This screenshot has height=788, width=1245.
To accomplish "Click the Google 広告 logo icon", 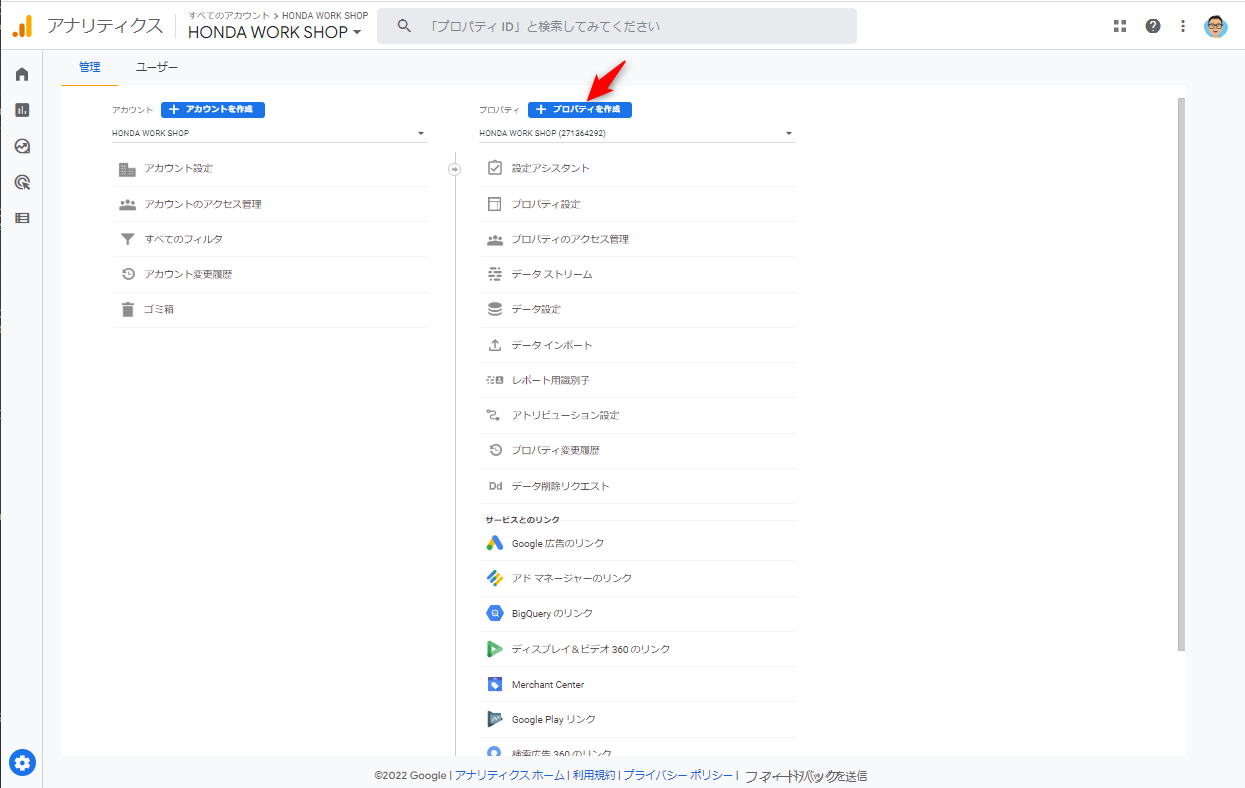I will pyautogui.click(x=494, y=543).
